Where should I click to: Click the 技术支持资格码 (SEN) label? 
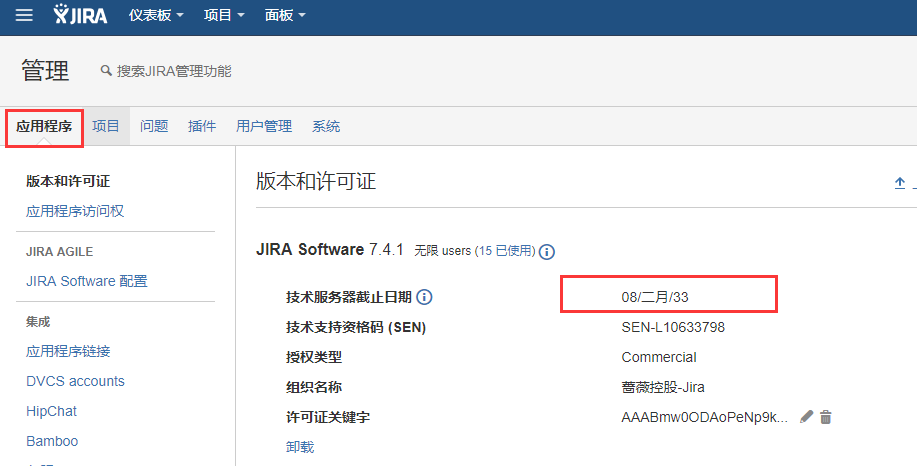coord(356,327)
